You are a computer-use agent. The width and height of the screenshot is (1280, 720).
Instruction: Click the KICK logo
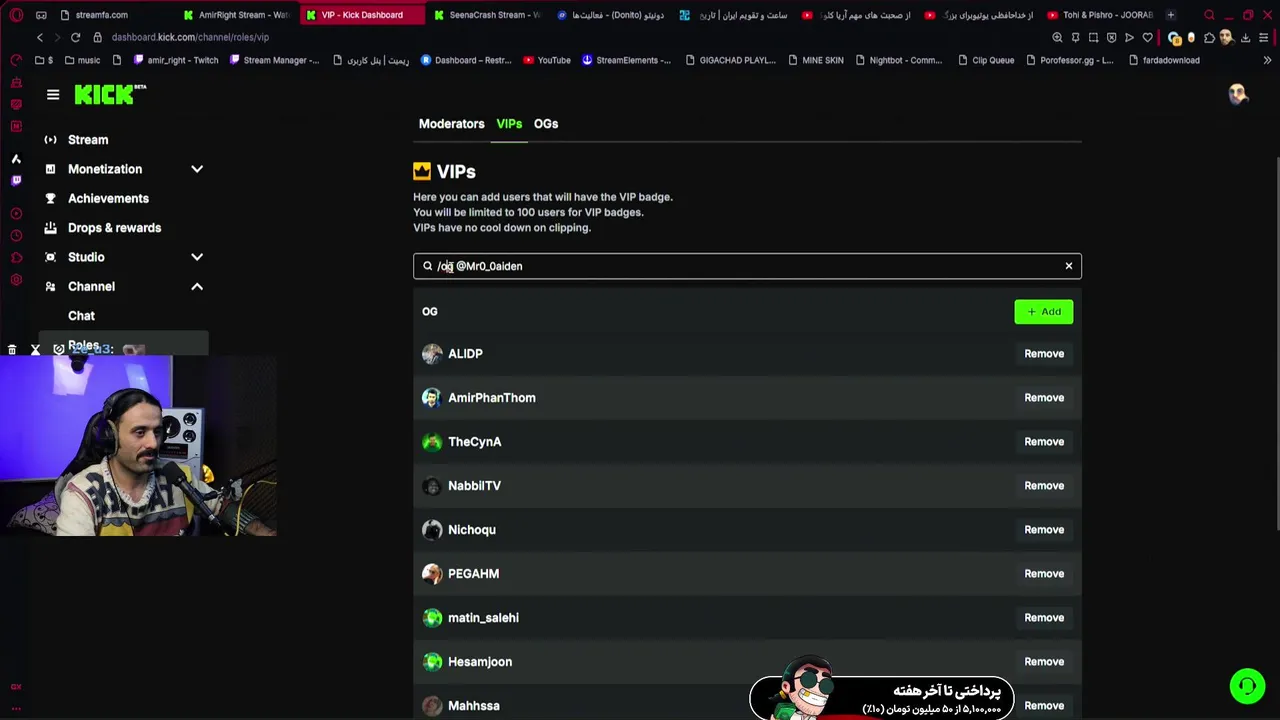click(x=110, y=94)
